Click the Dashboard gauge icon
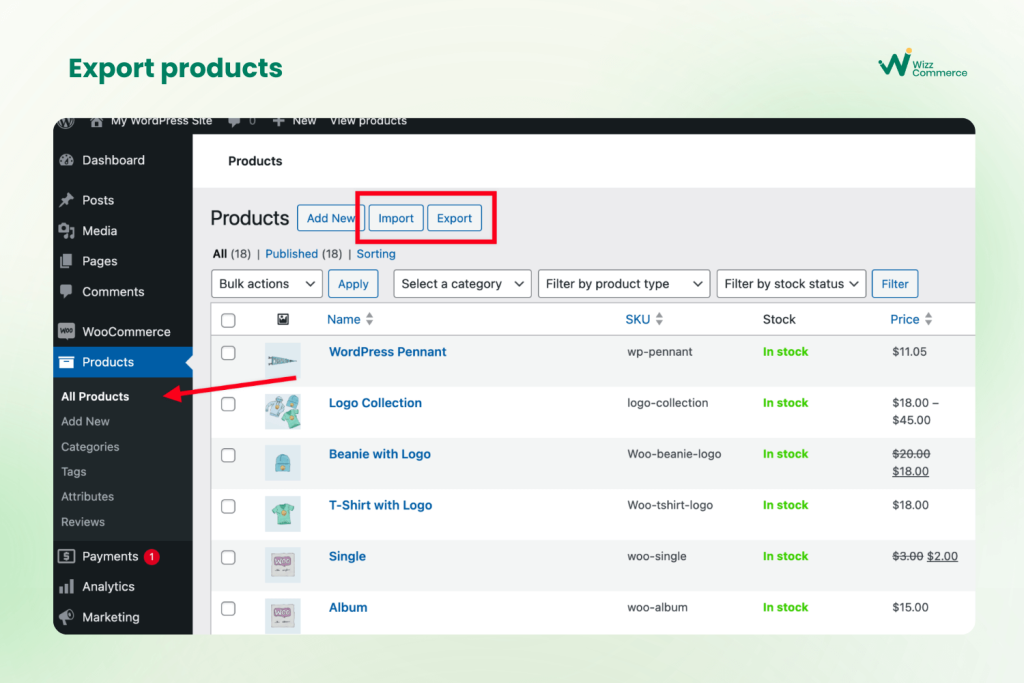Screen dimensions: 1024x683 67,160
